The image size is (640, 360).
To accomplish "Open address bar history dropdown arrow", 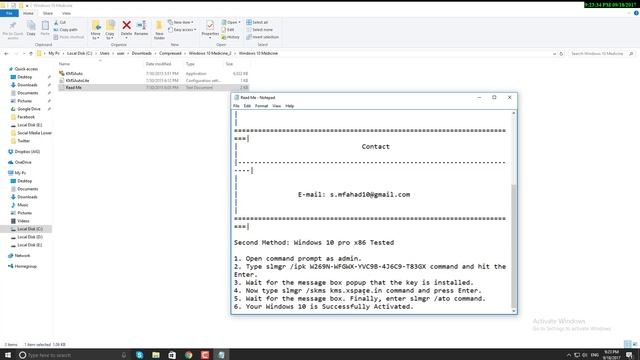I will click(554, 53).
